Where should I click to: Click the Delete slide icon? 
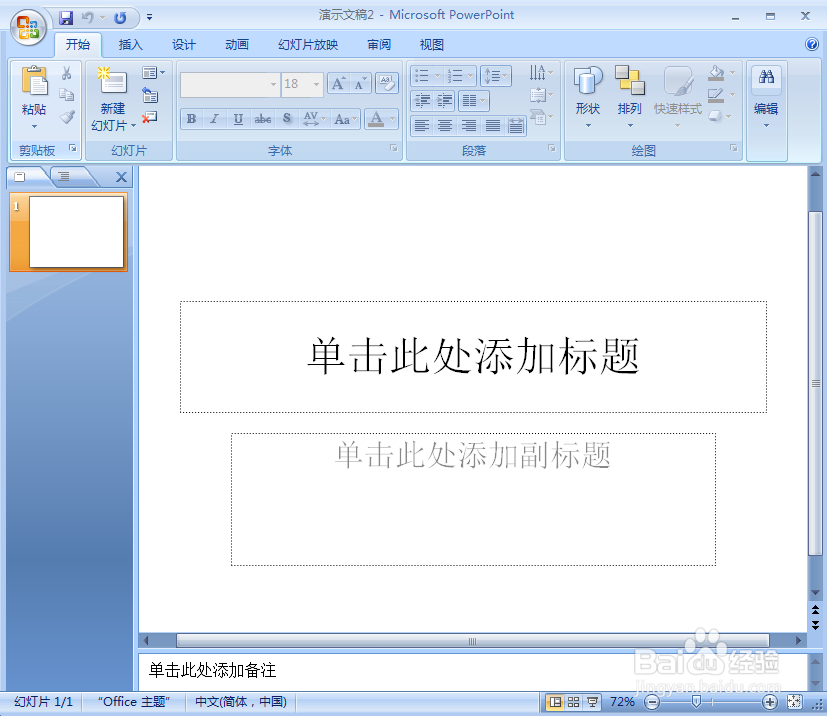tap(150, 117)
